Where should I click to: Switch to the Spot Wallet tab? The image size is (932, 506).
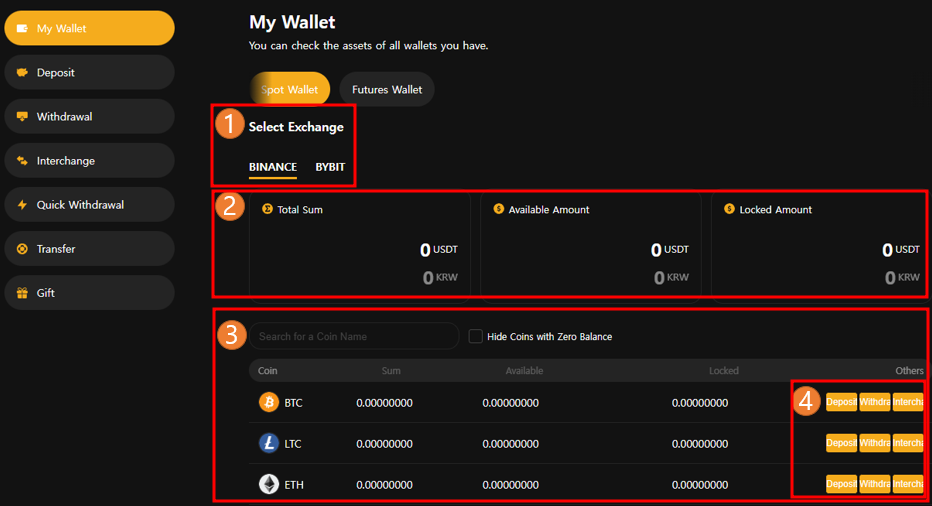[289, 89]
